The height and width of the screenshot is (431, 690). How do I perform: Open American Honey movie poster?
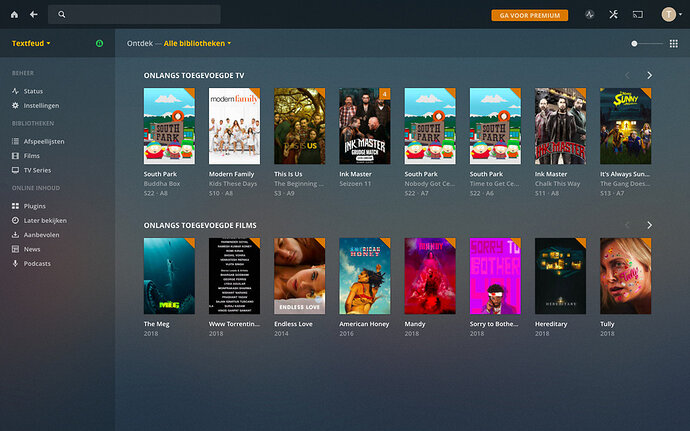pos(365,276)
